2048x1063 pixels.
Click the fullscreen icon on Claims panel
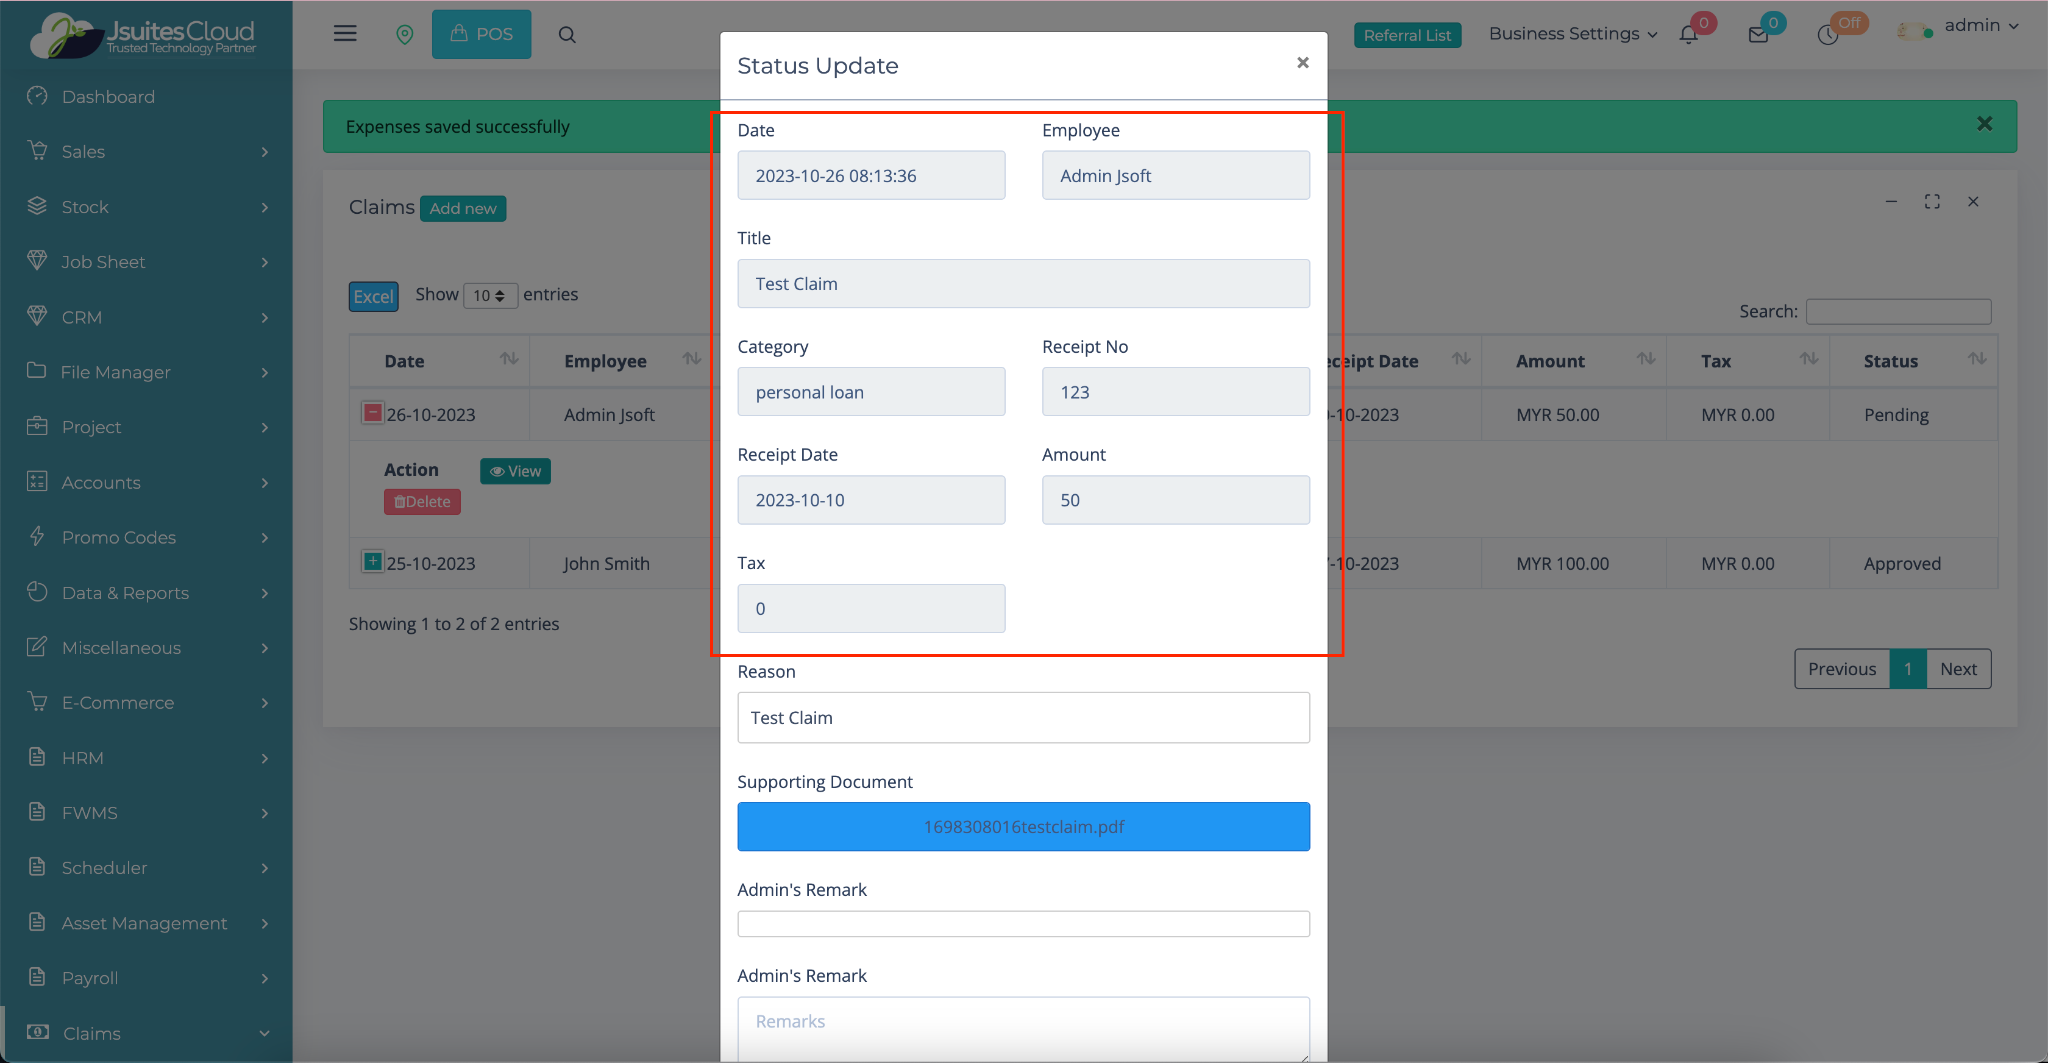[x=1932, y=202]
